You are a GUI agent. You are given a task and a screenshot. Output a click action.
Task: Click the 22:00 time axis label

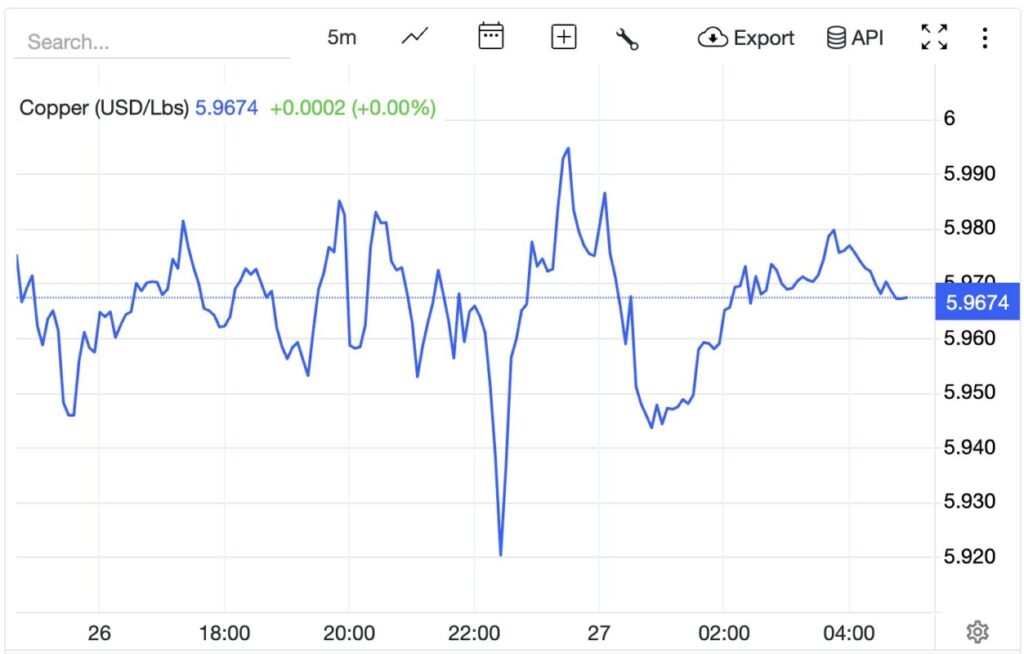click(x=475, y=633)
